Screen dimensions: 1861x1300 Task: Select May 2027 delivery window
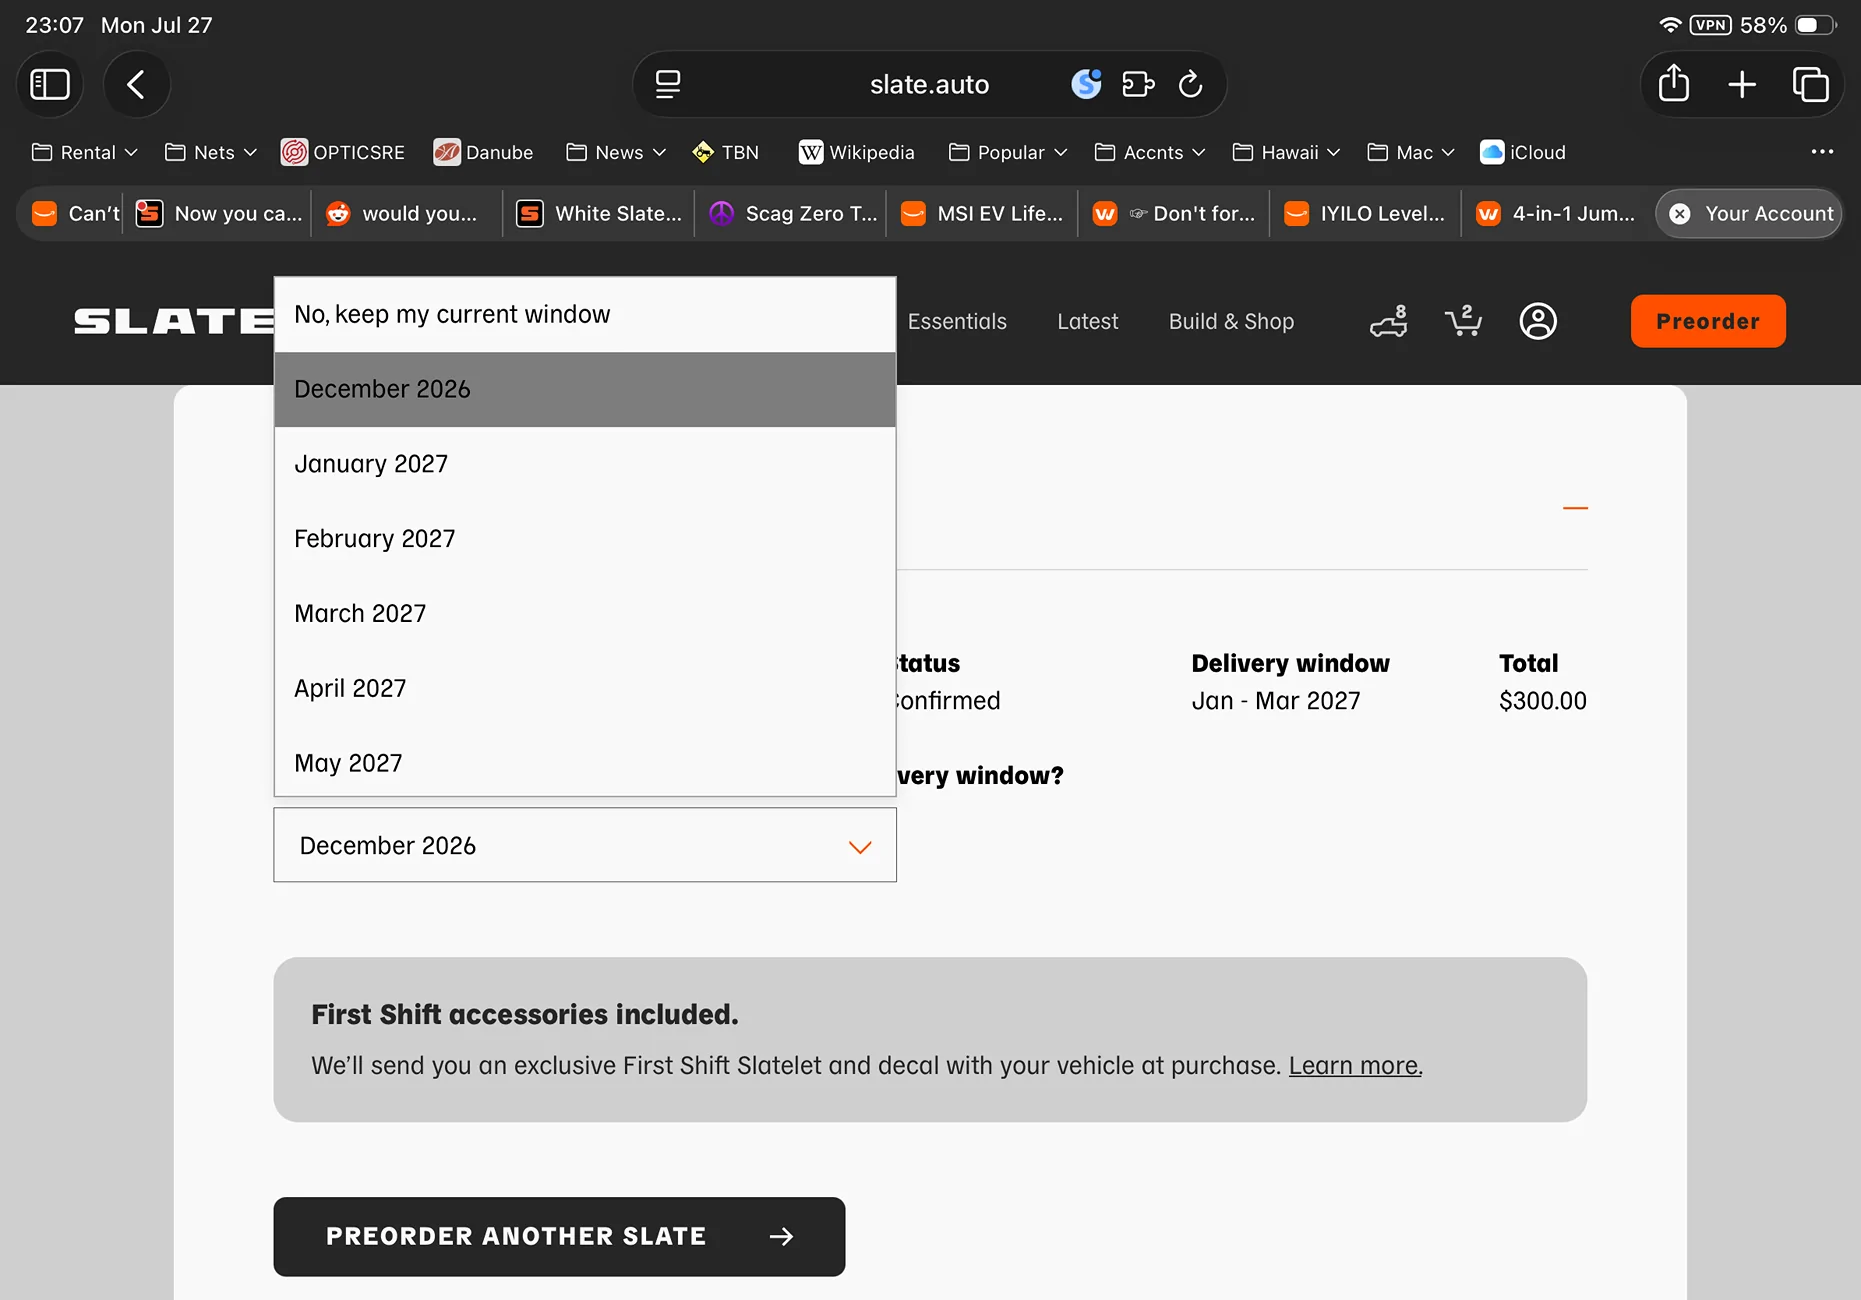(585, 763)
